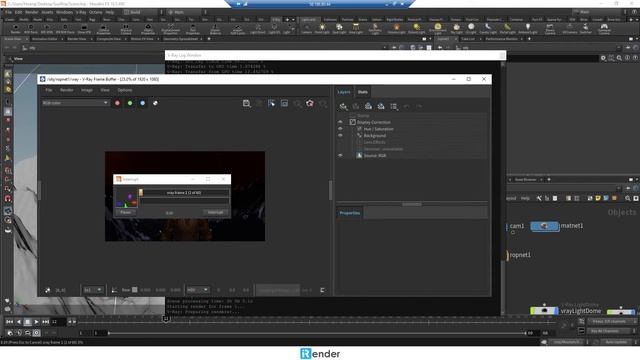Select the Lens Effects layer row
640x360 pixels.
pos(411,142)
